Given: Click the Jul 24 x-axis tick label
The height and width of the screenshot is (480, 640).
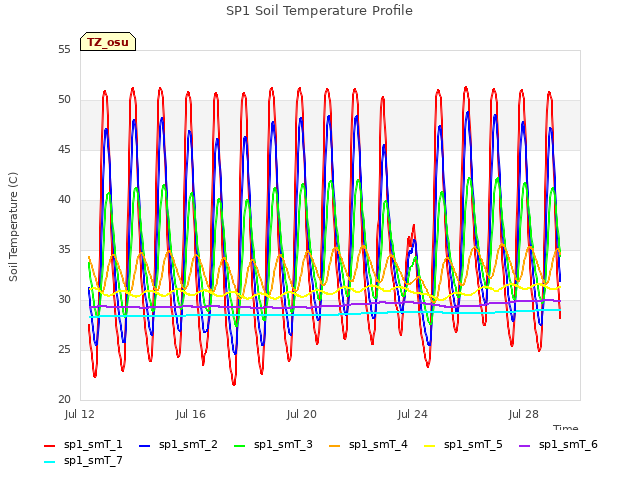Looking at the screenshot, I should (x=413, y=415).
